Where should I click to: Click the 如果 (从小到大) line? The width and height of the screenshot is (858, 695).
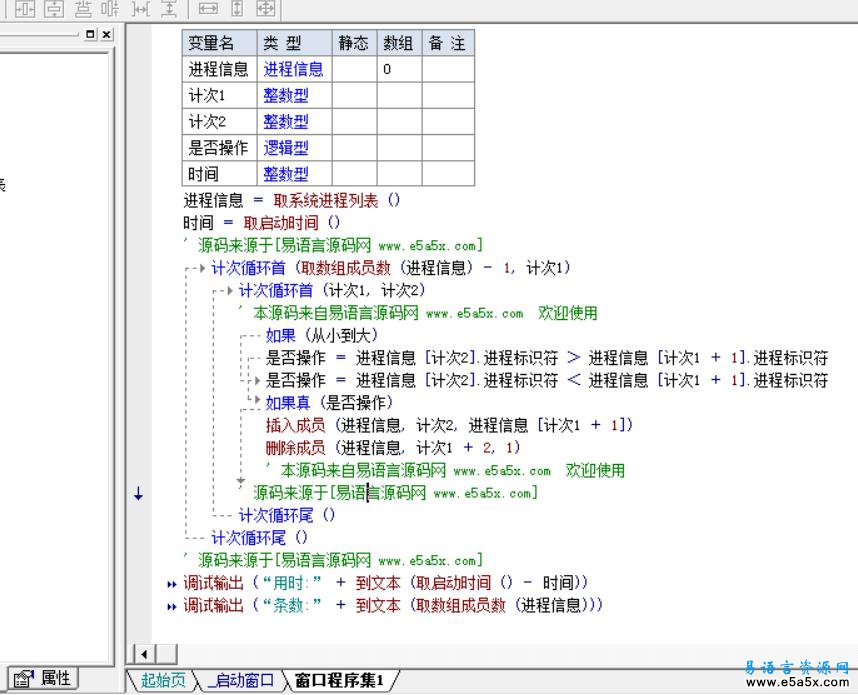coord(322,335)
